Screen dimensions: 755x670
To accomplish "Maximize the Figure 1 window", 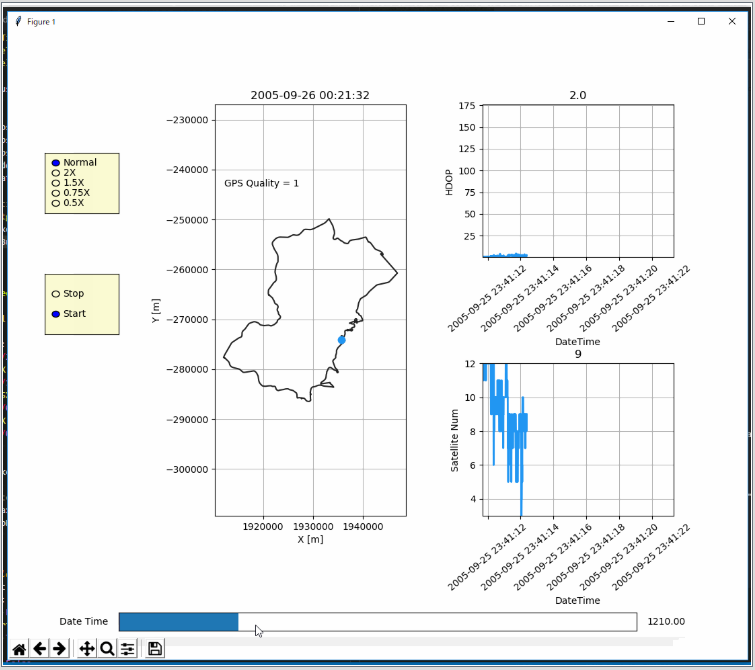I will pos(702,22).
